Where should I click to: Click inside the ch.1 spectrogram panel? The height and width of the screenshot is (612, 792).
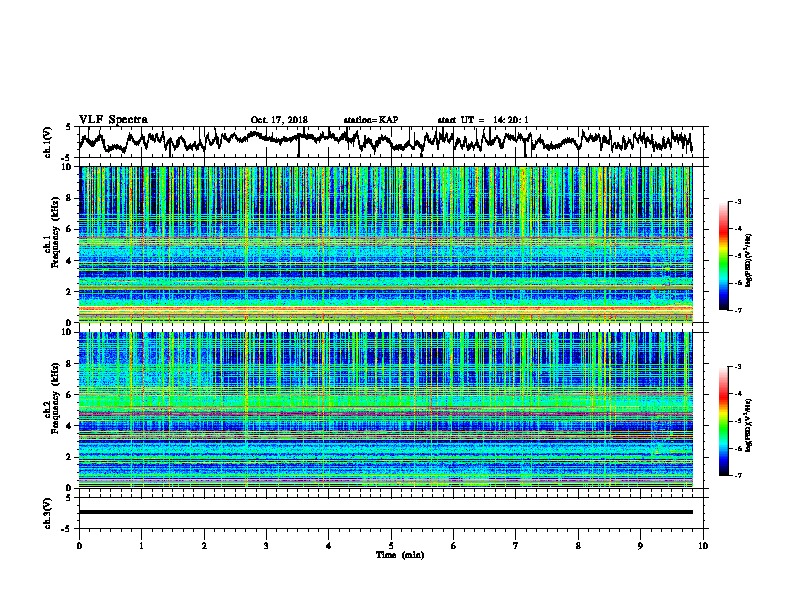[x=385, y=244]
